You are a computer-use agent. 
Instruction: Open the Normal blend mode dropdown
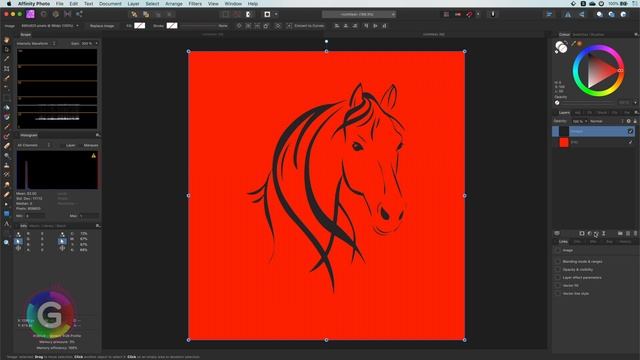click(606, 121)
